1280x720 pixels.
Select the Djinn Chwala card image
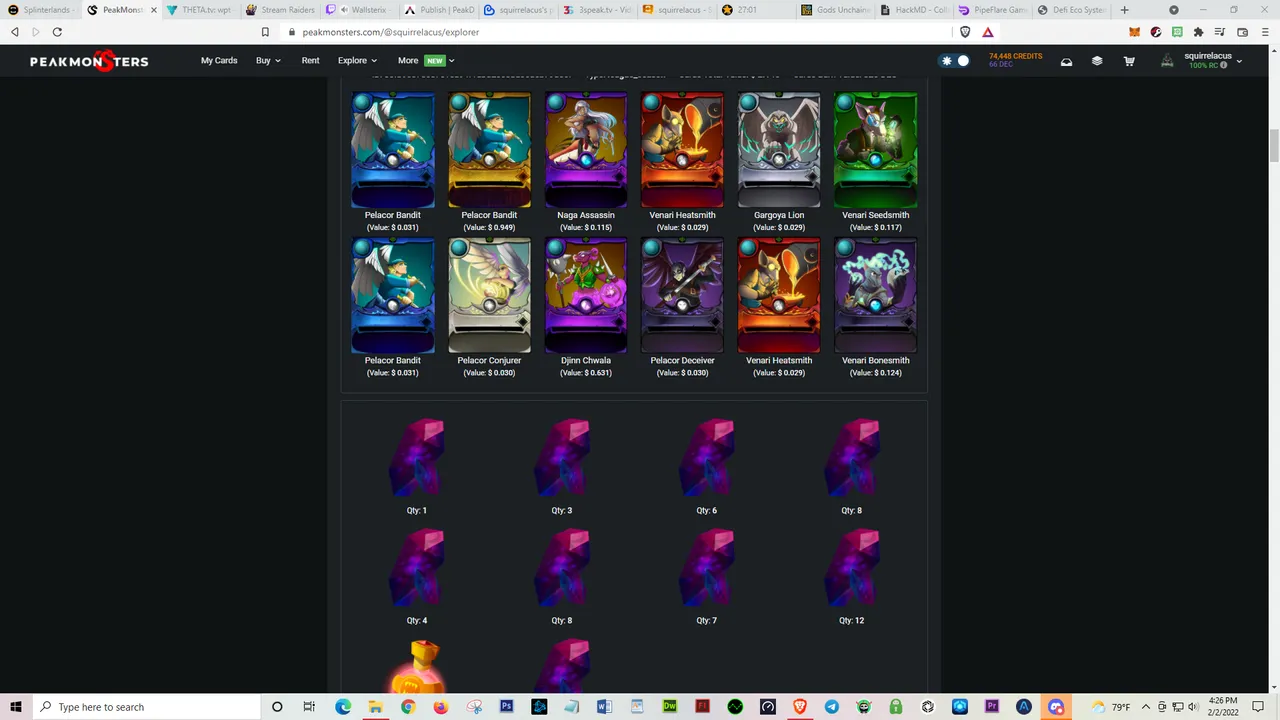pos(586,295)
